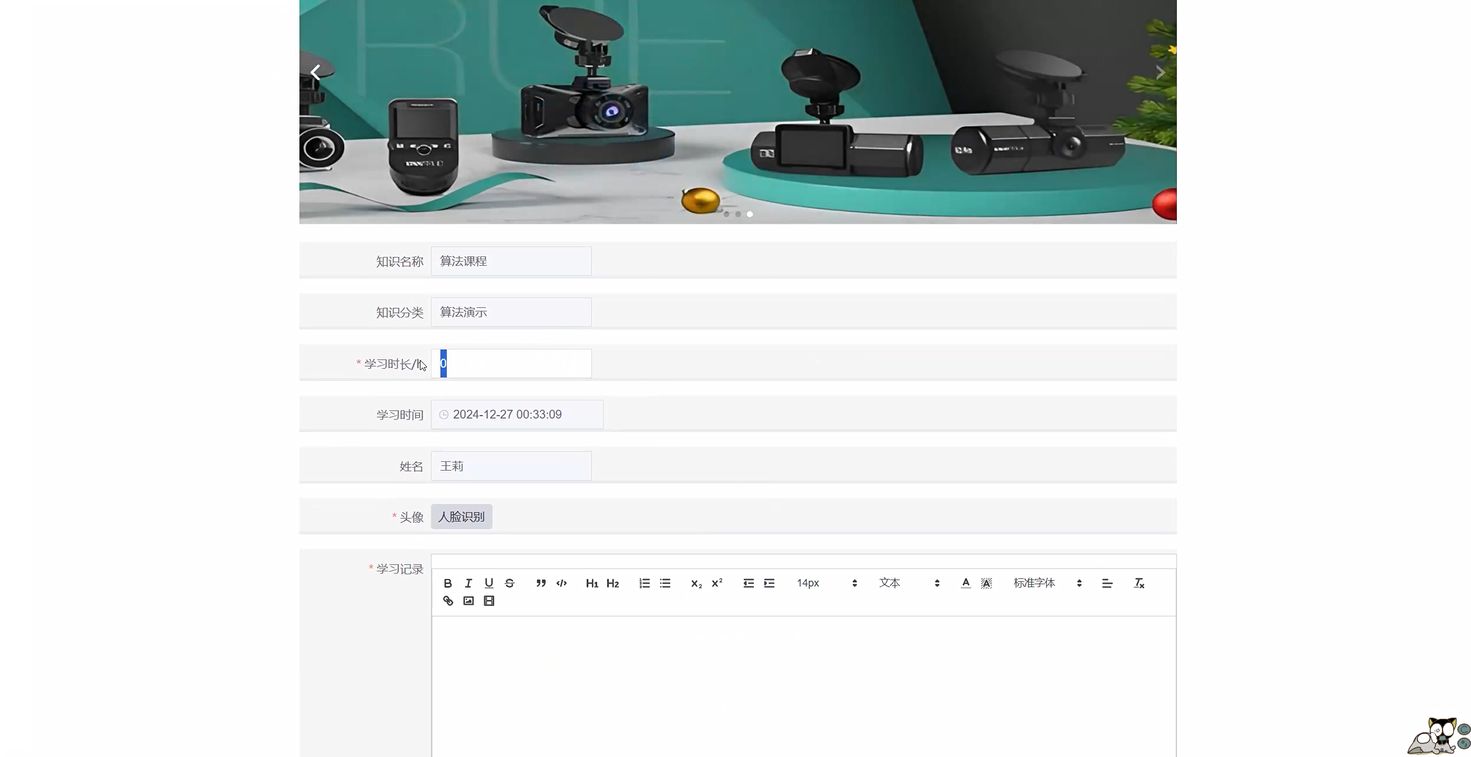Toggle the ordered list
This screenshot has width=1471, height=757.
point(644,583)
